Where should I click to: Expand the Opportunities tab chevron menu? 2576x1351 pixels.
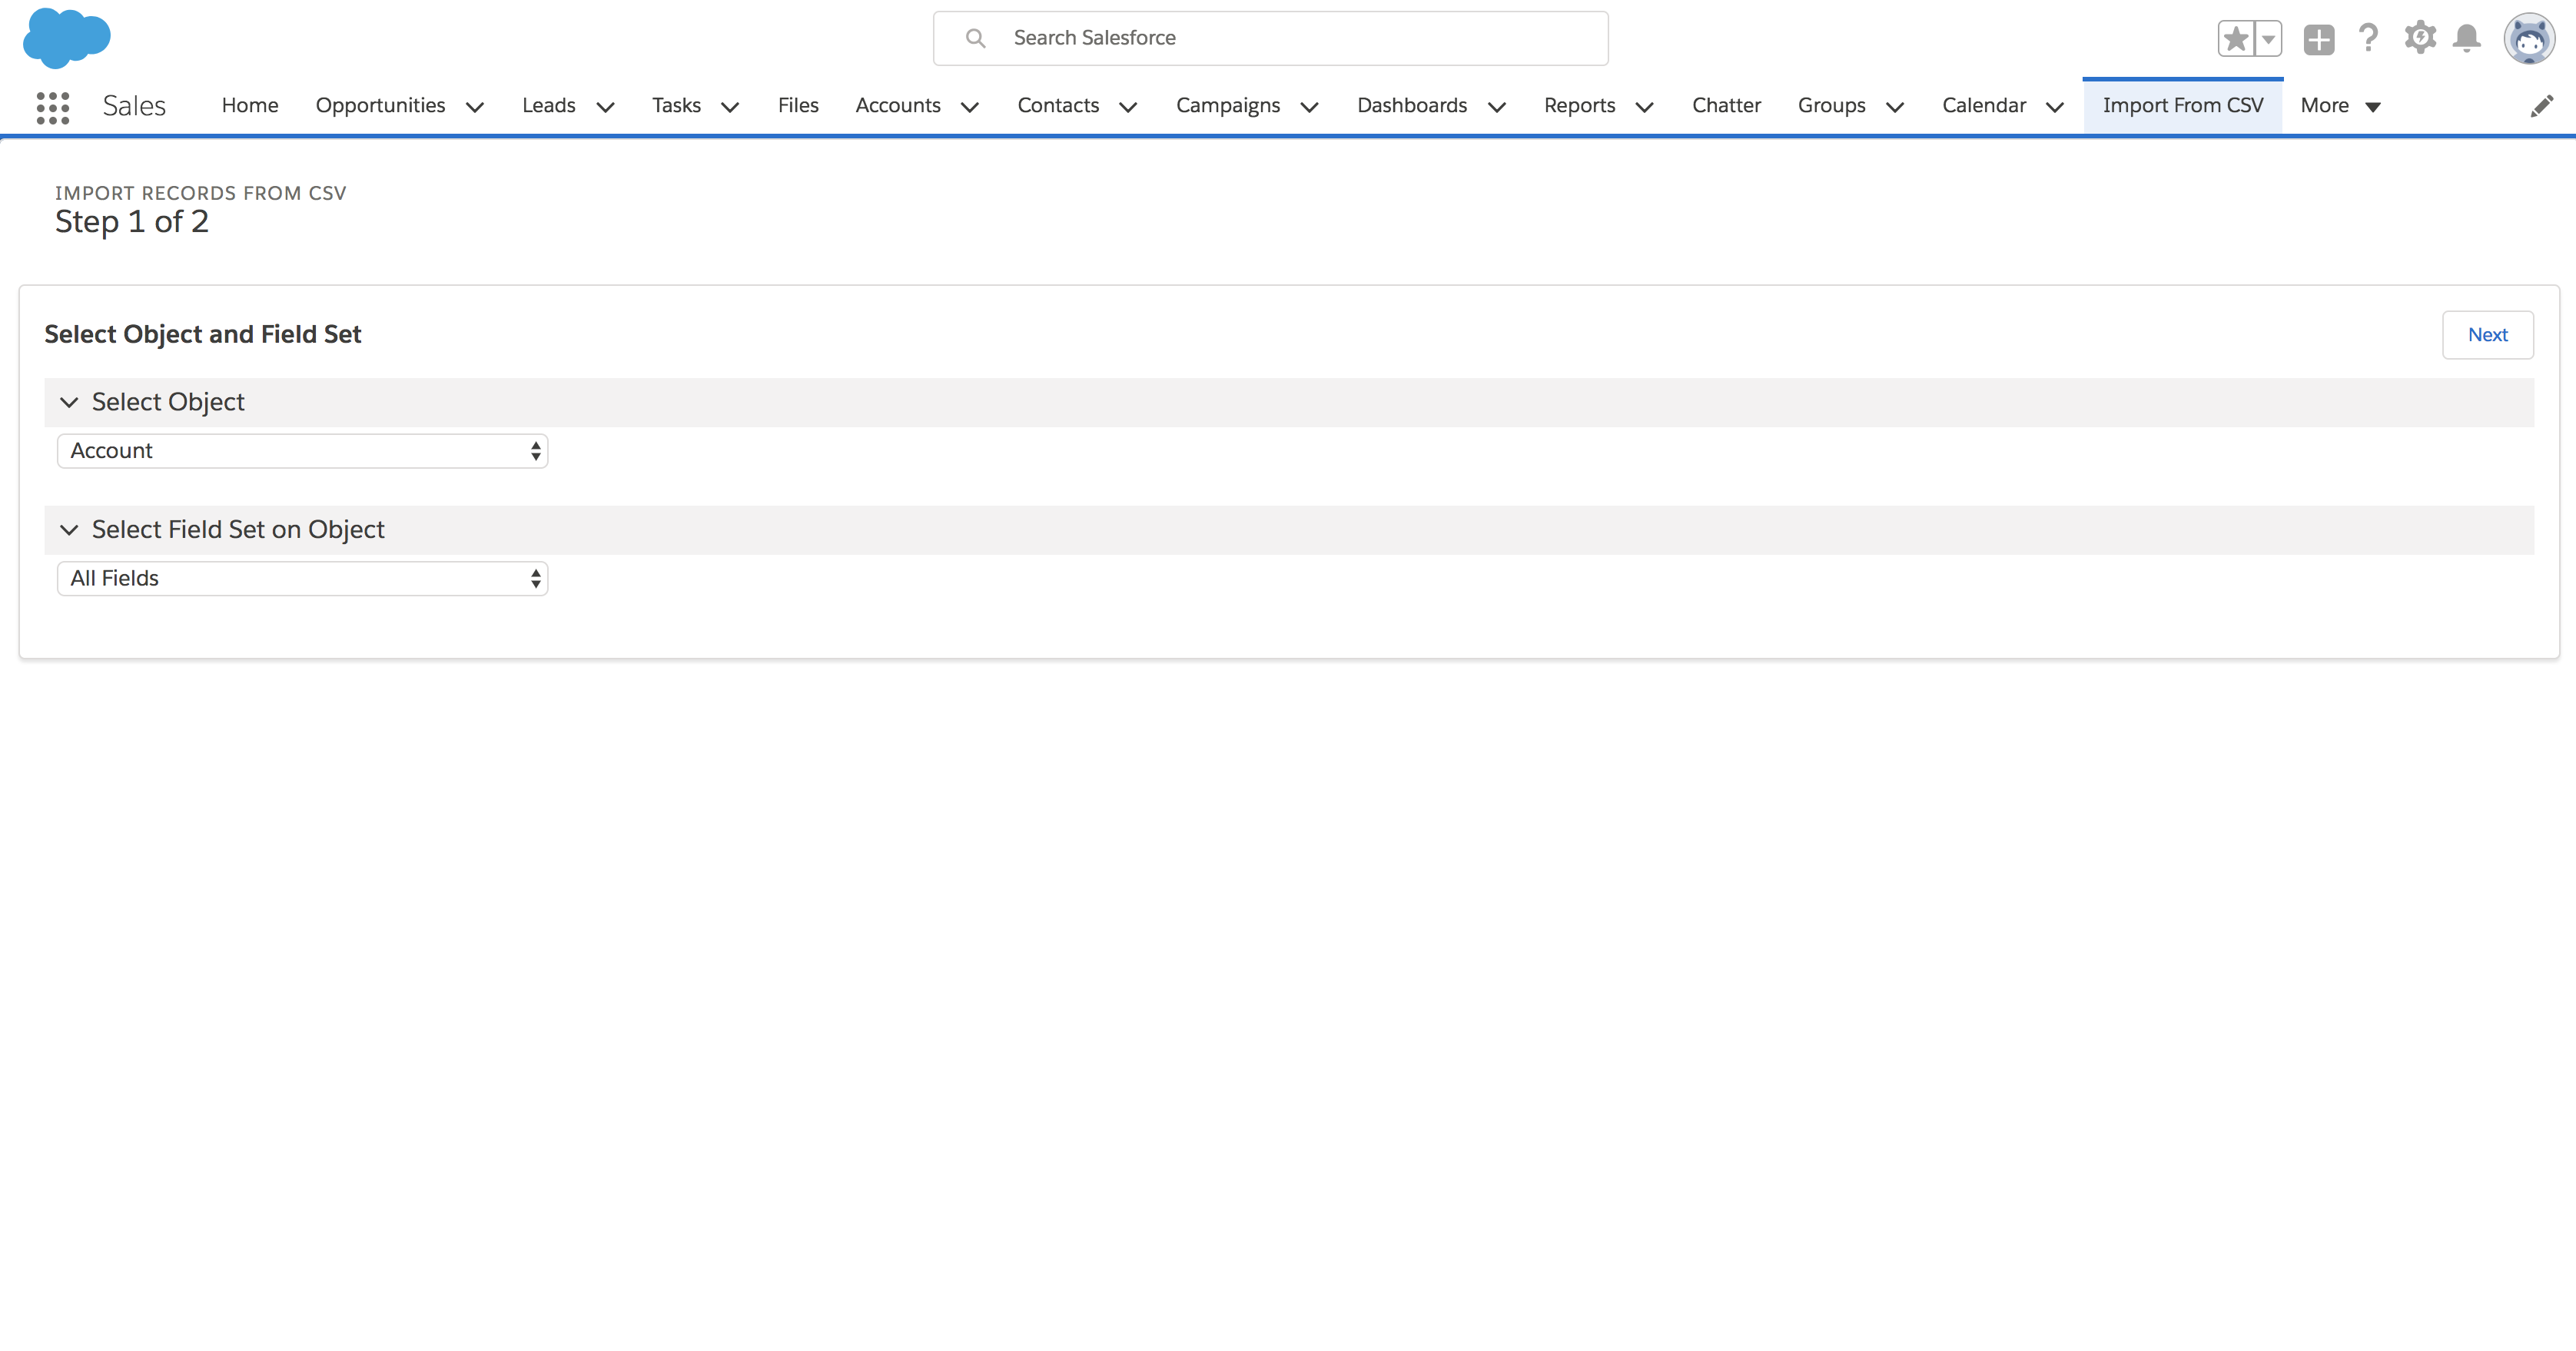tap(475, 107)
